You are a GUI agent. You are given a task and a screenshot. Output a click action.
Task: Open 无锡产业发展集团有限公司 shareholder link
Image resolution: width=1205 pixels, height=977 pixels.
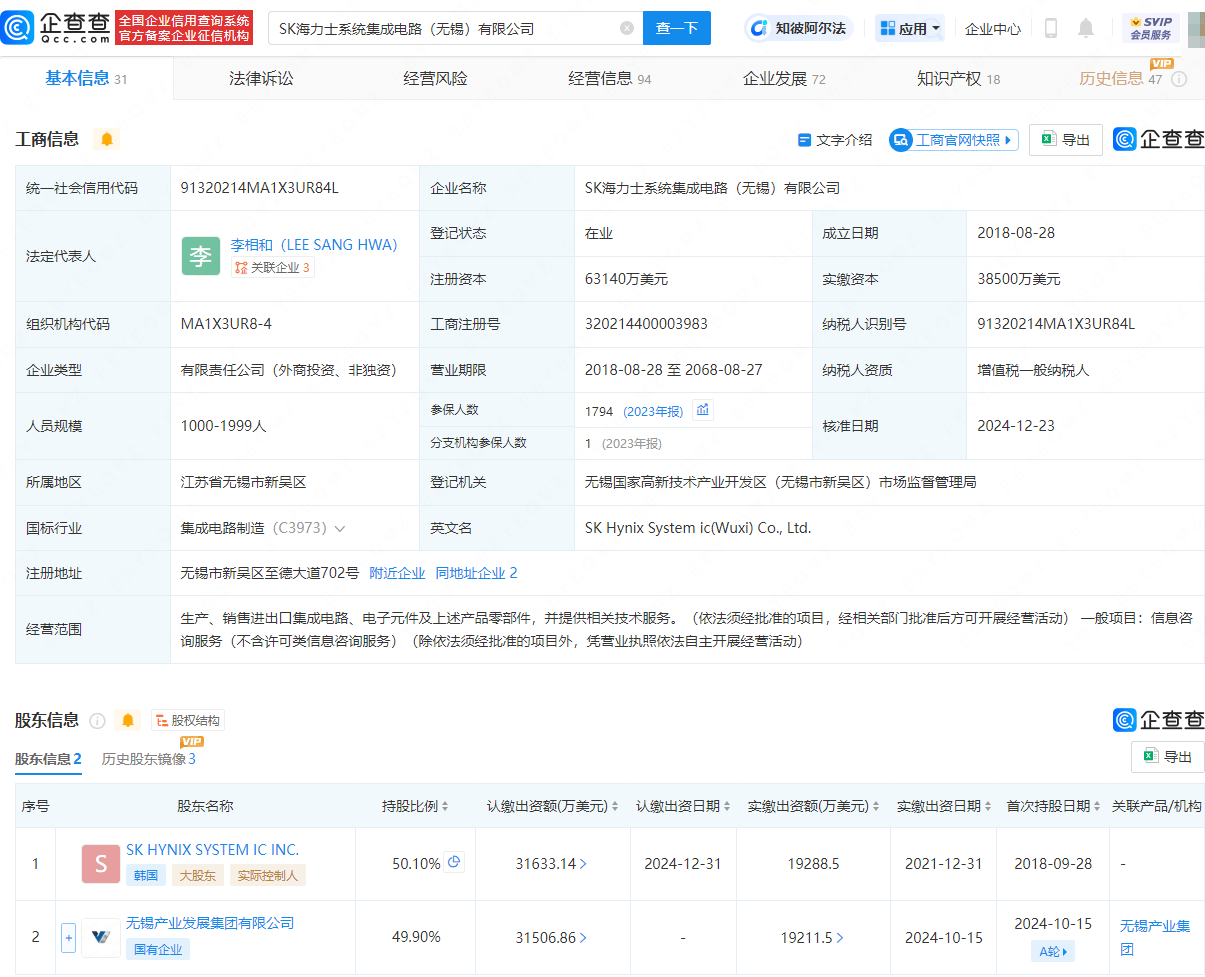pos(210,923)
